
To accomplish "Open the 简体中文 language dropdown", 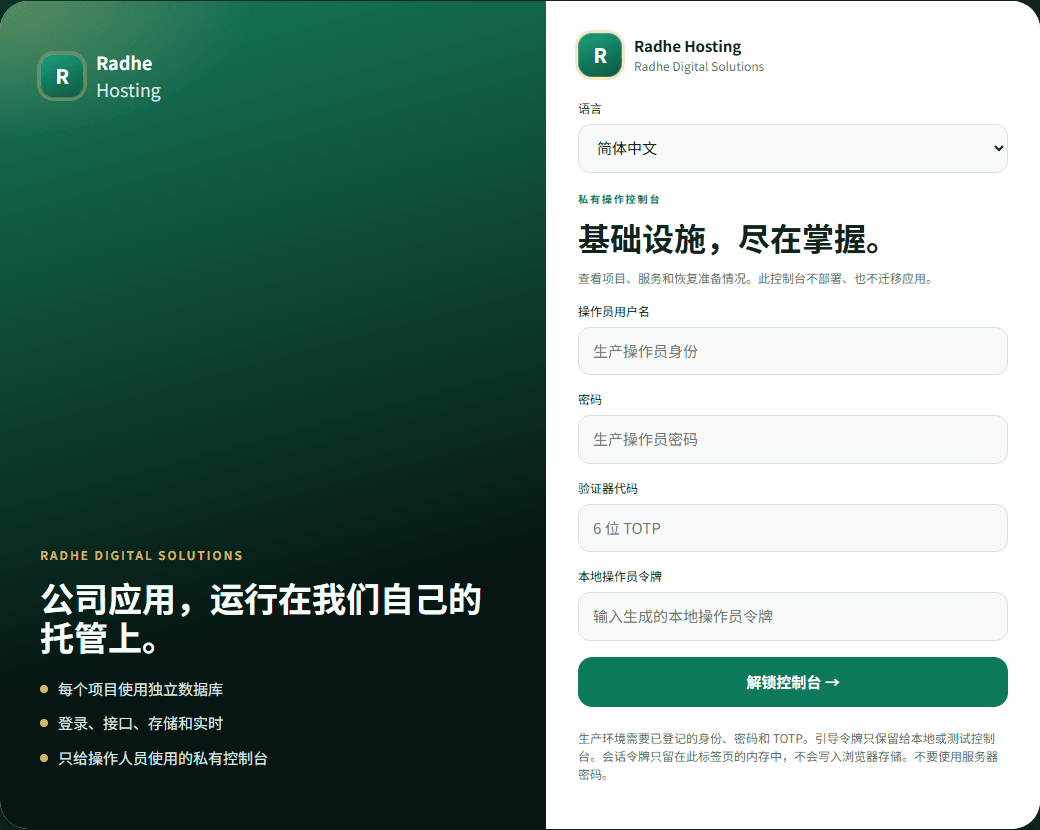I will (x=793, y=149).
